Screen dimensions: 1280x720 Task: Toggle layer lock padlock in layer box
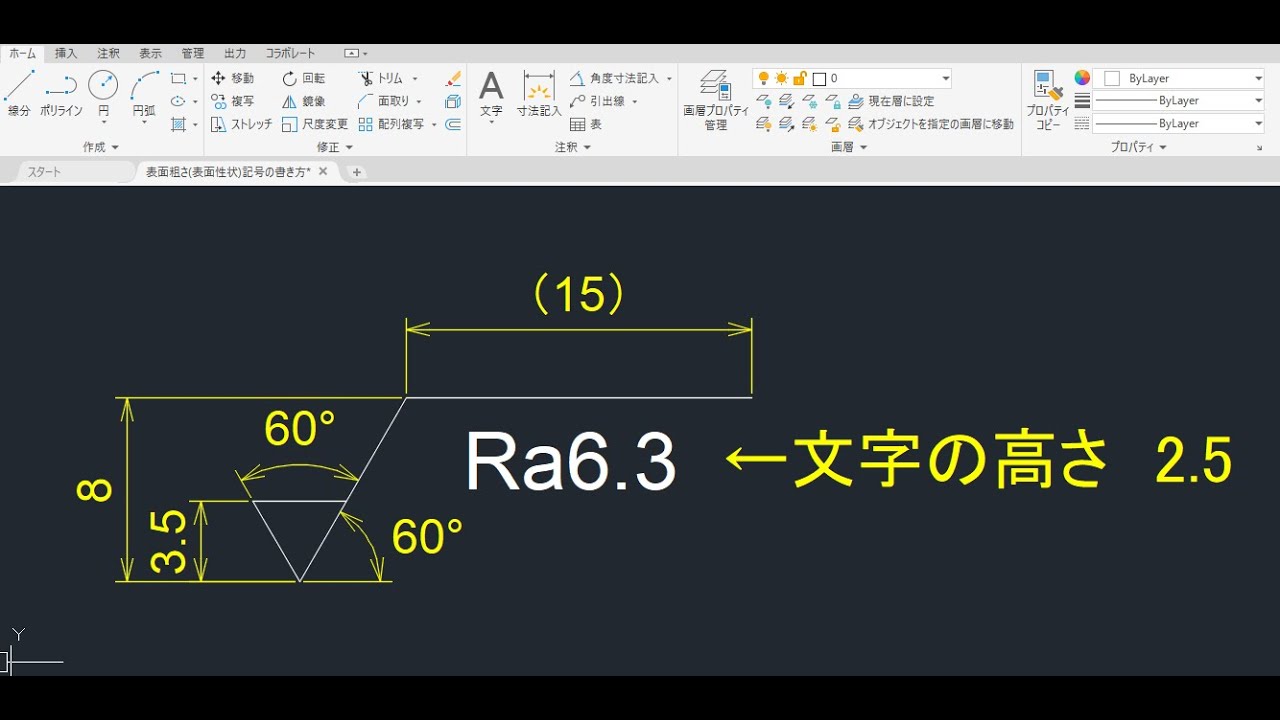(x=799, y=78)
